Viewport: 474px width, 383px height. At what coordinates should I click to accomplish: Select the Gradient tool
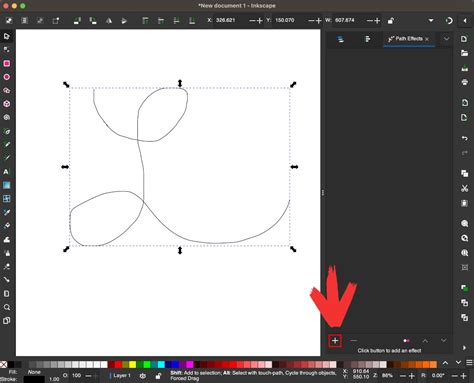(7, 185)
